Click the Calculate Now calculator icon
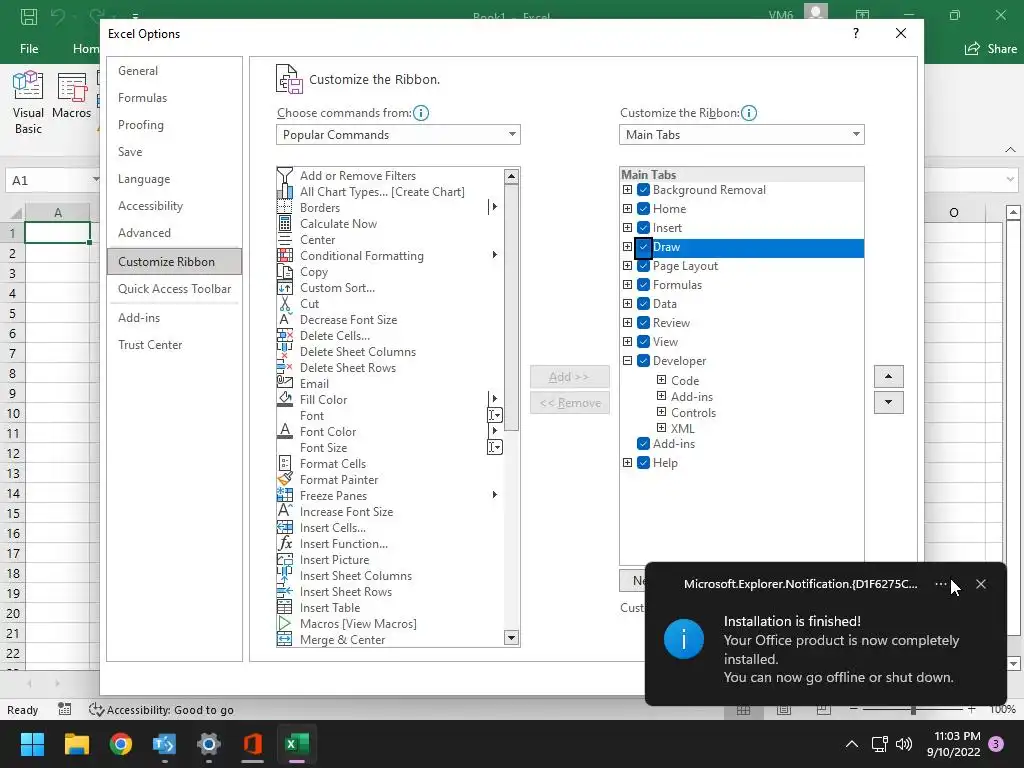This screenshot has height=768, width=1024. [x=285, y=223]
